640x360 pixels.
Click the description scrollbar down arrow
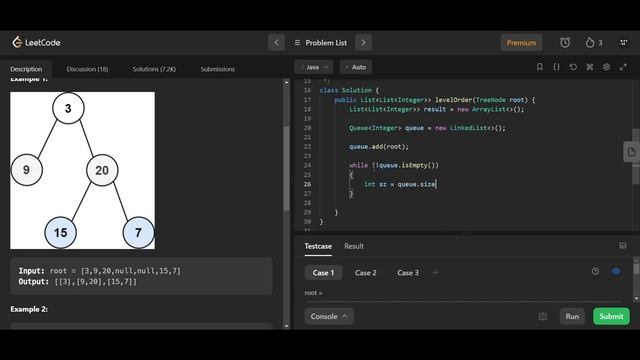[x=286, y=326]
